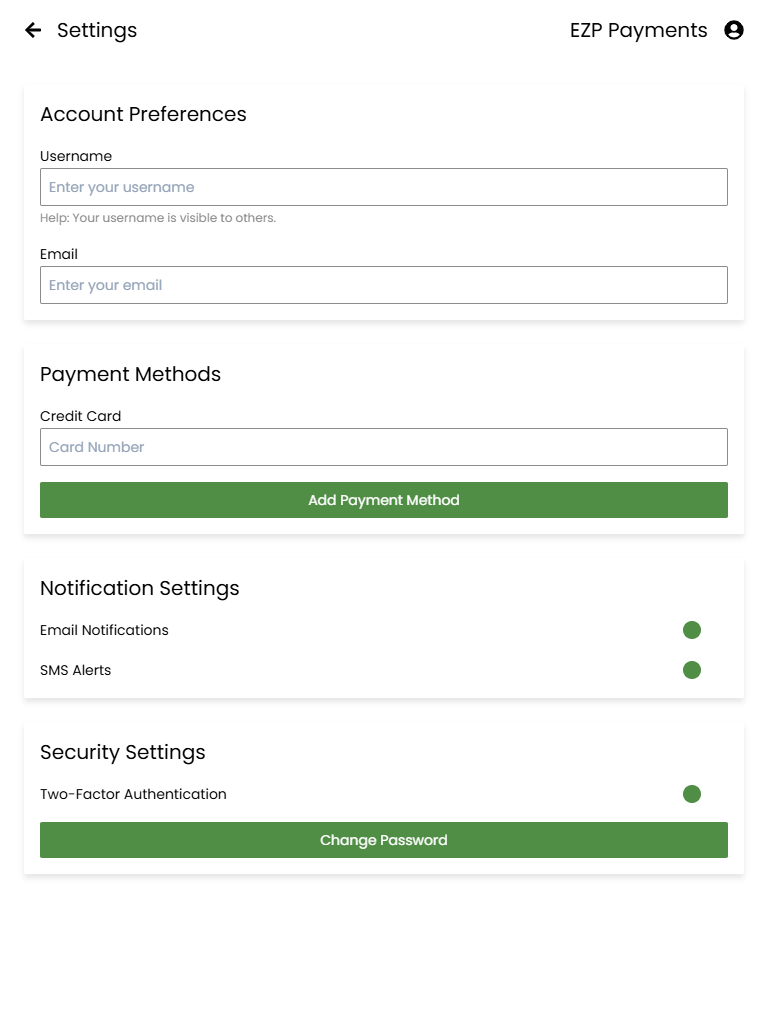768x1024 pixels.
Task: Click the Add Payment Method button
Action: click(384, 500)
